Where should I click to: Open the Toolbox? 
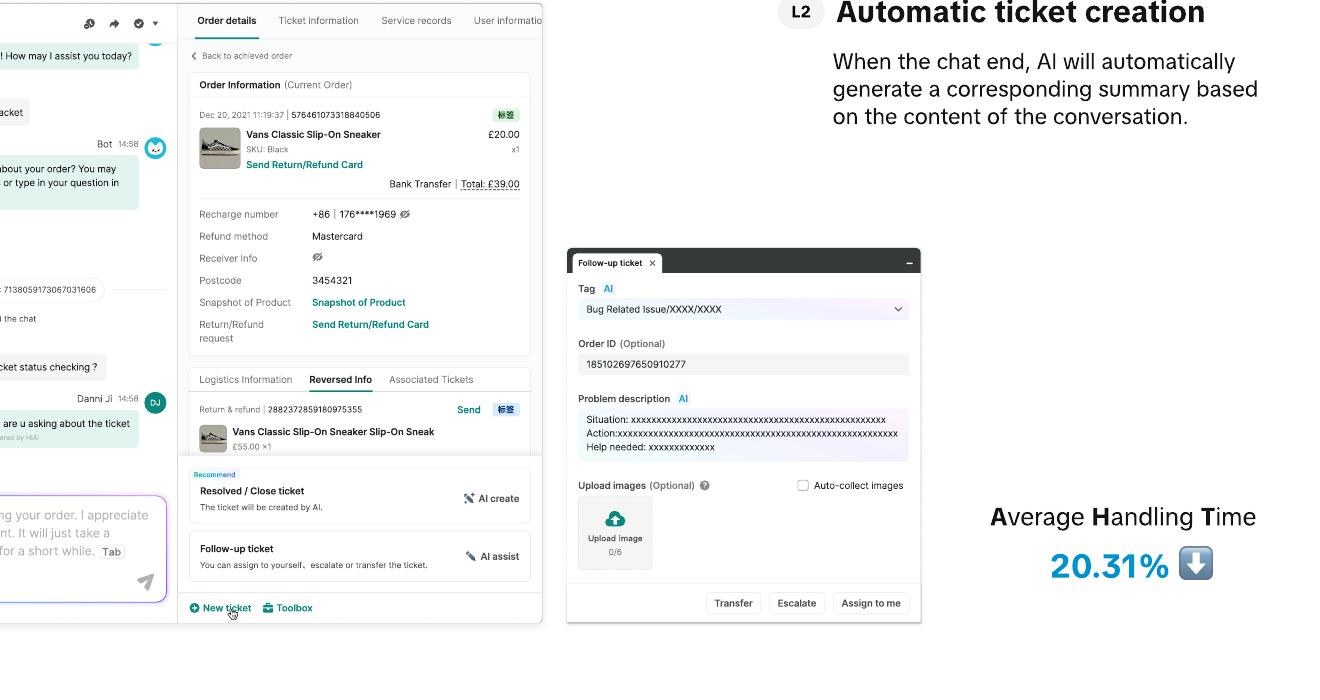coord(288,608)
